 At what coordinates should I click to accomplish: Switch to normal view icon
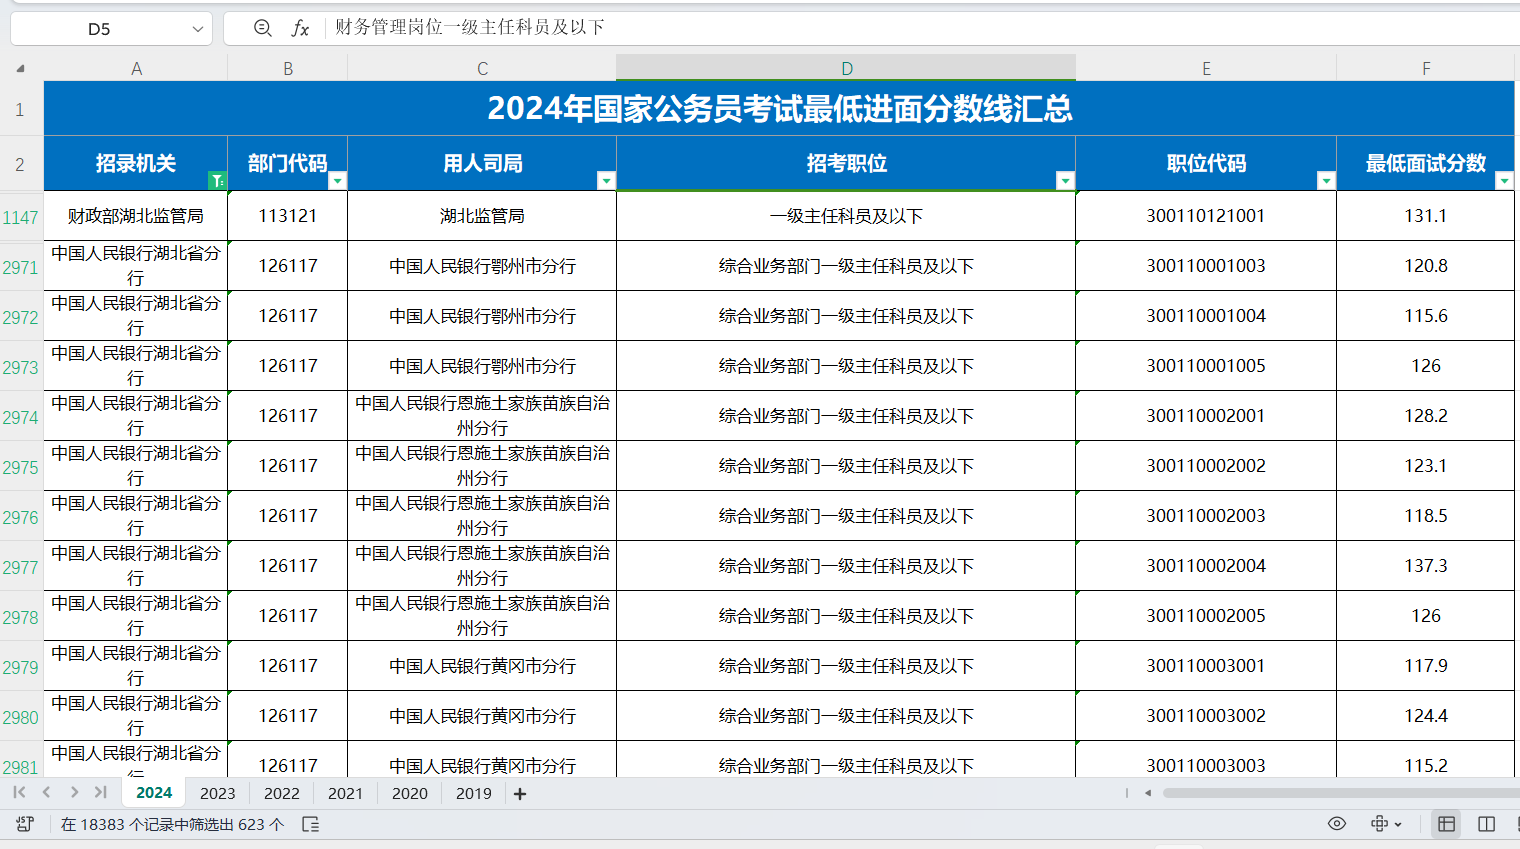1446,824
